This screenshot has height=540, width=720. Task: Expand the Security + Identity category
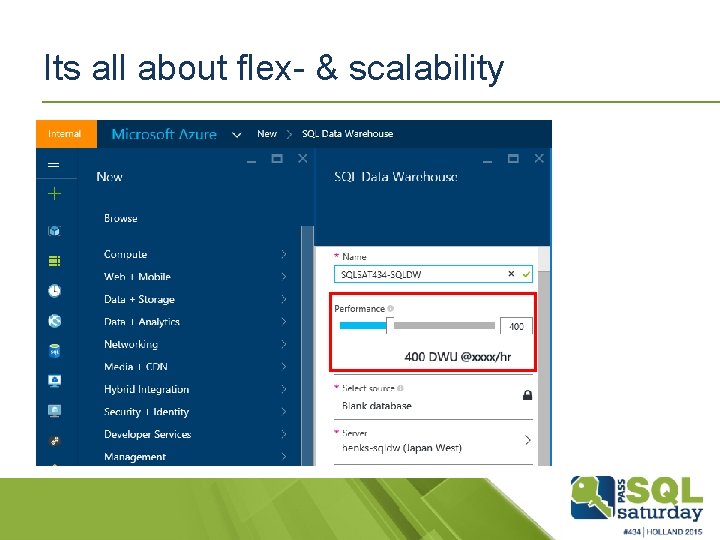pyautogui.click(x=195, y=411)
